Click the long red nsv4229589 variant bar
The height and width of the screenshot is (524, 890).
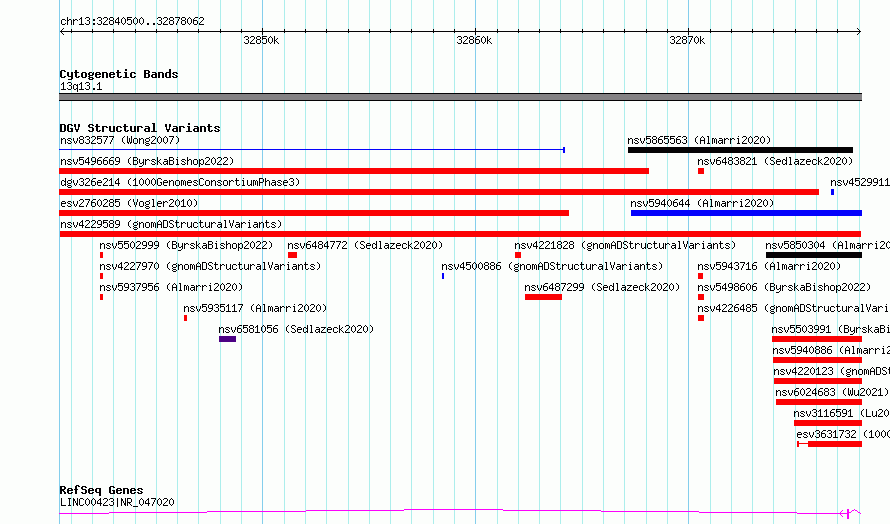[460, 234]
